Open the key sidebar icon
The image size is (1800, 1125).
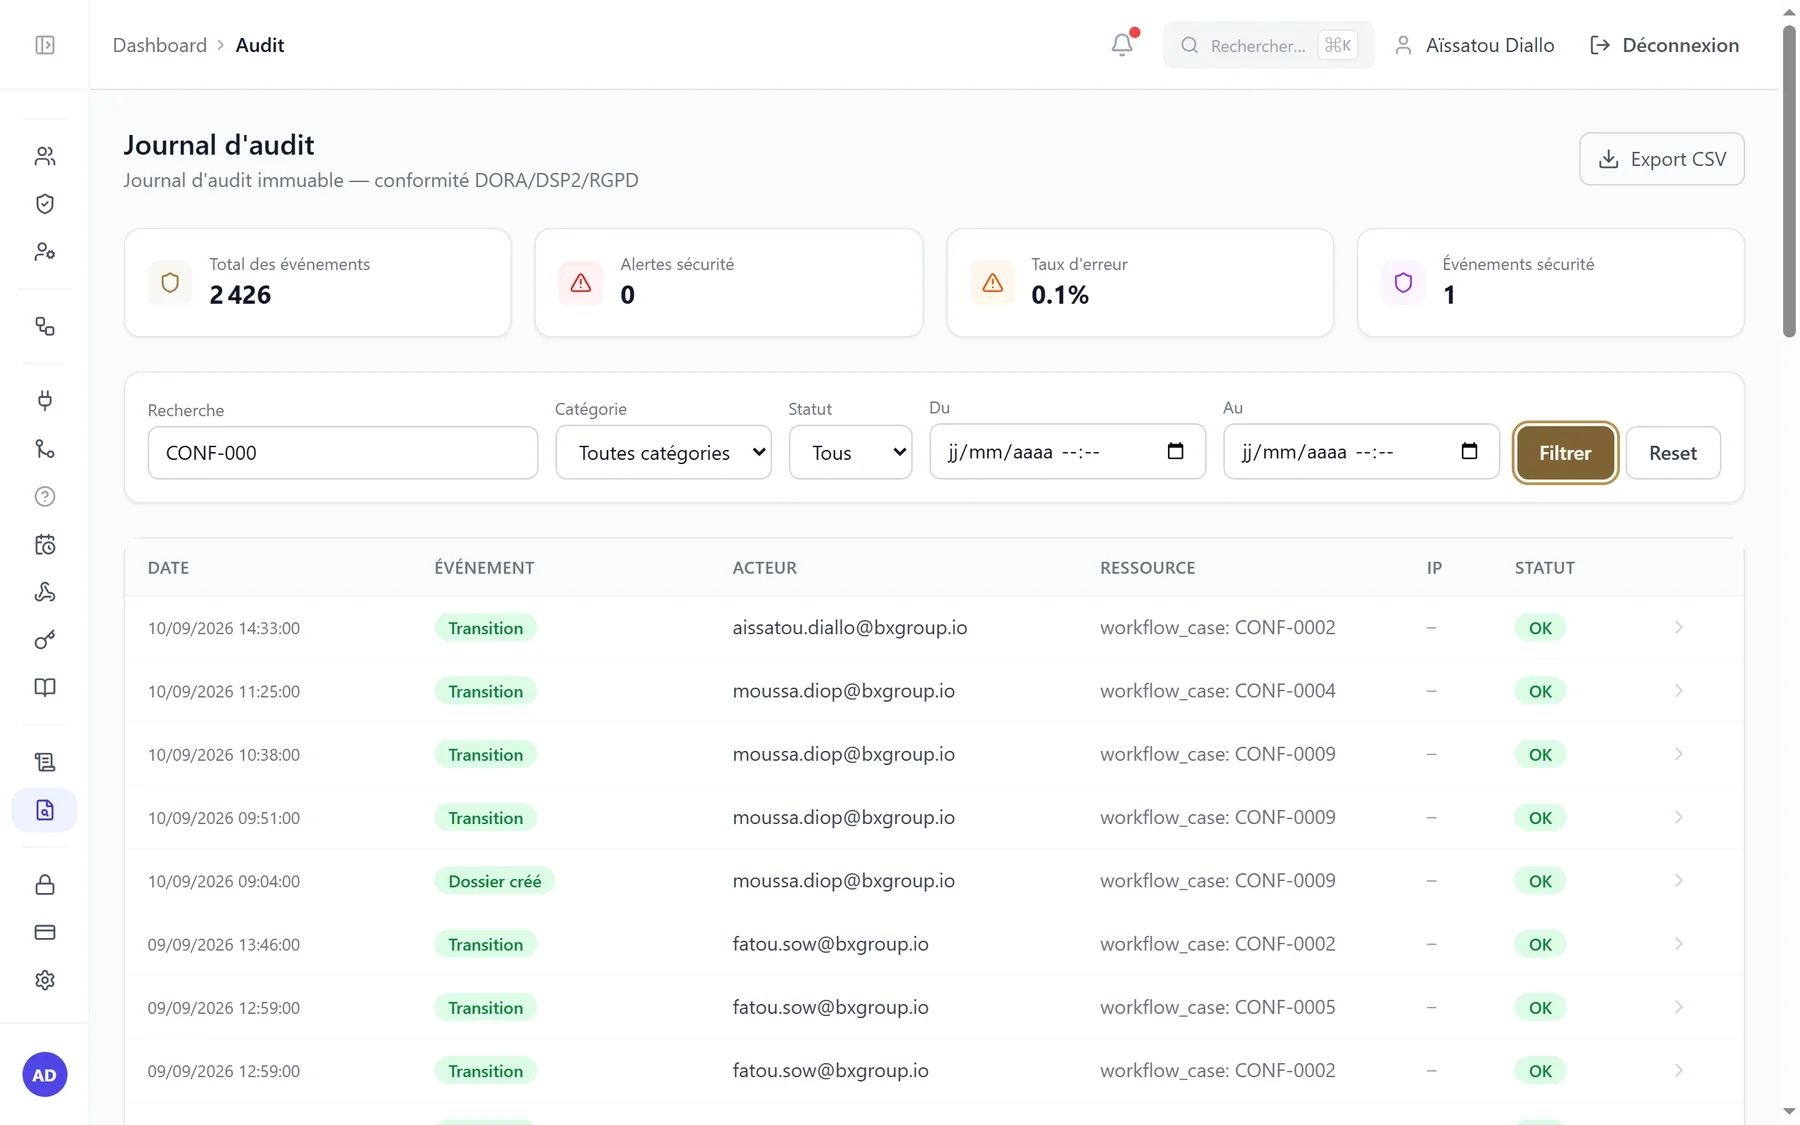45,640
